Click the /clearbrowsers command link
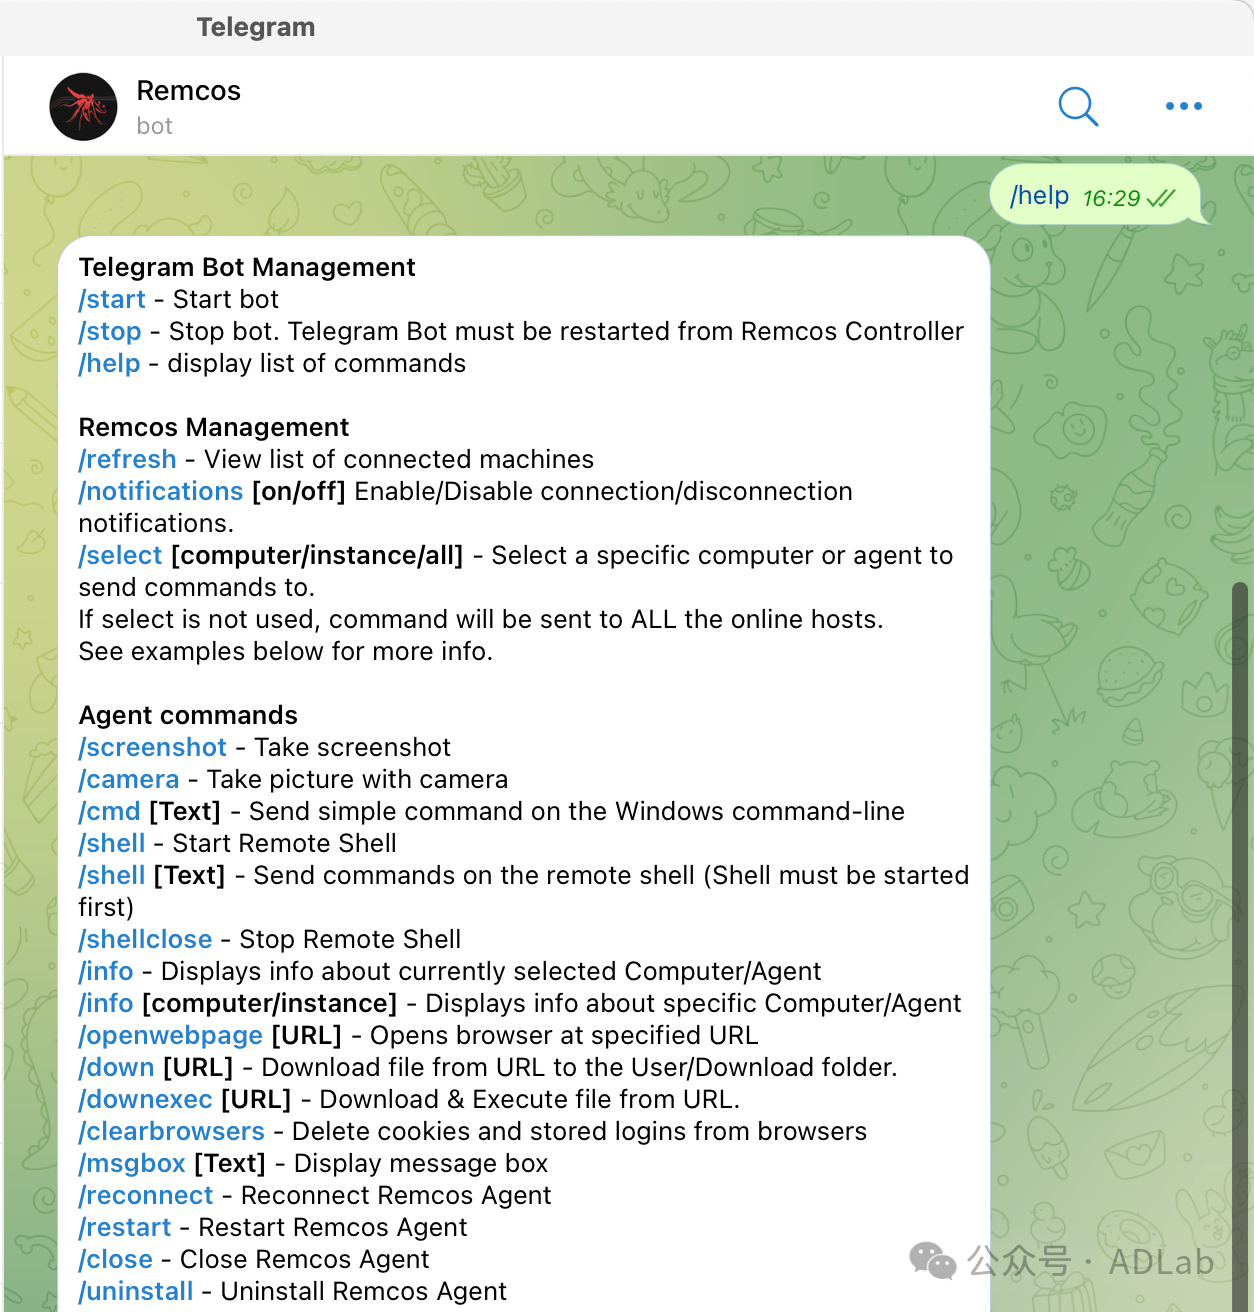The image size is (1254, 1312). [x=172, y=1131]
